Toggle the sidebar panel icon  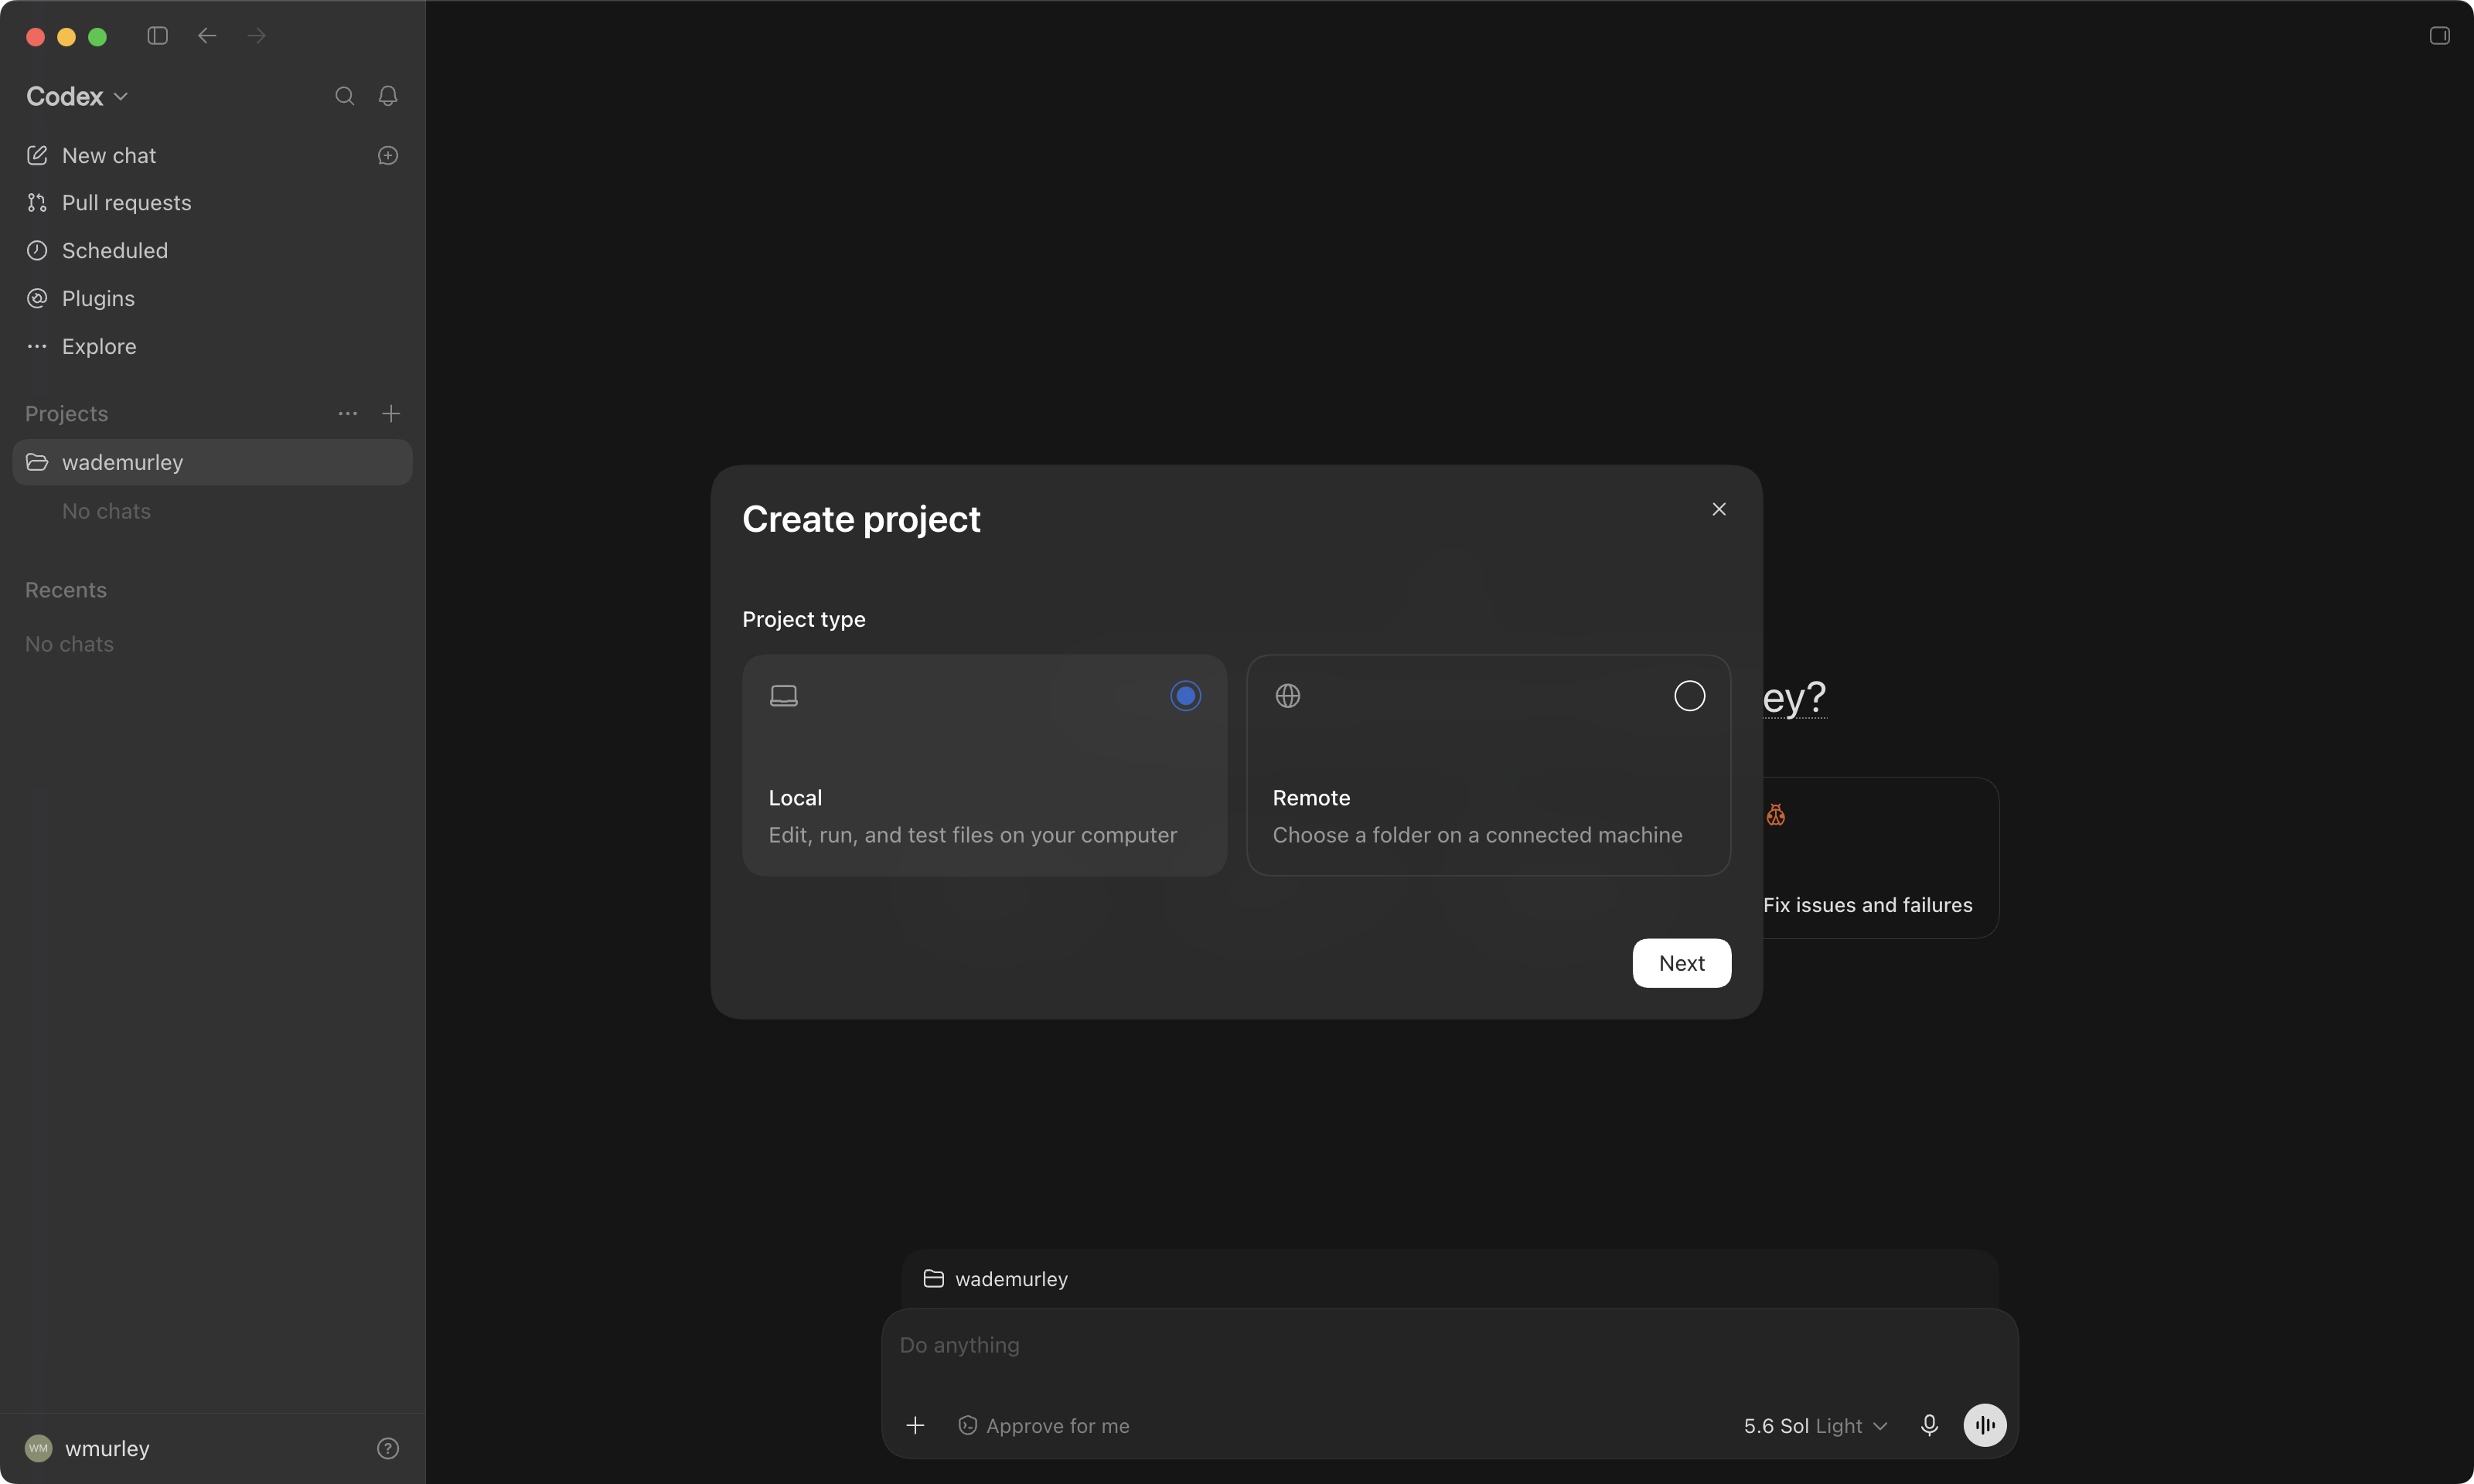pyautogui.click(x=157, y=36)
